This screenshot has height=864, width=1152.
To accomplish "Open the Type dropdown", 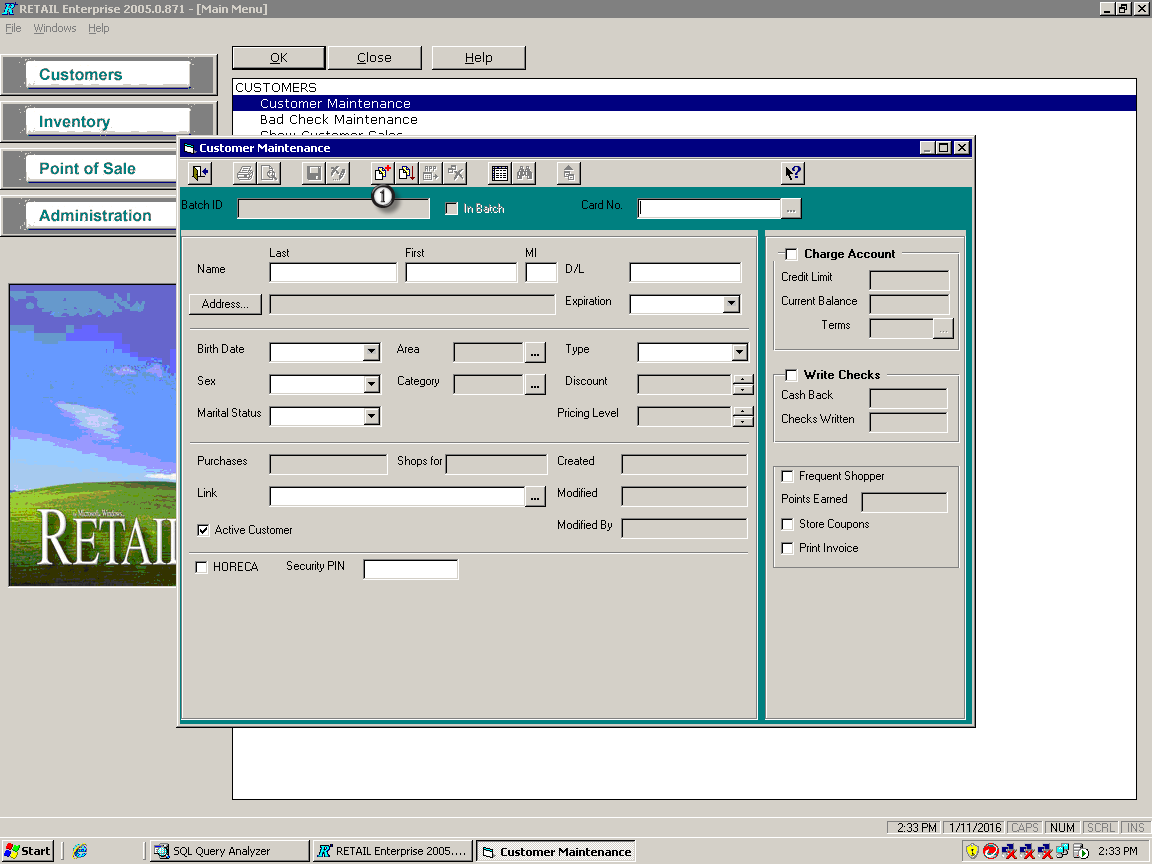I will point(739,353).
